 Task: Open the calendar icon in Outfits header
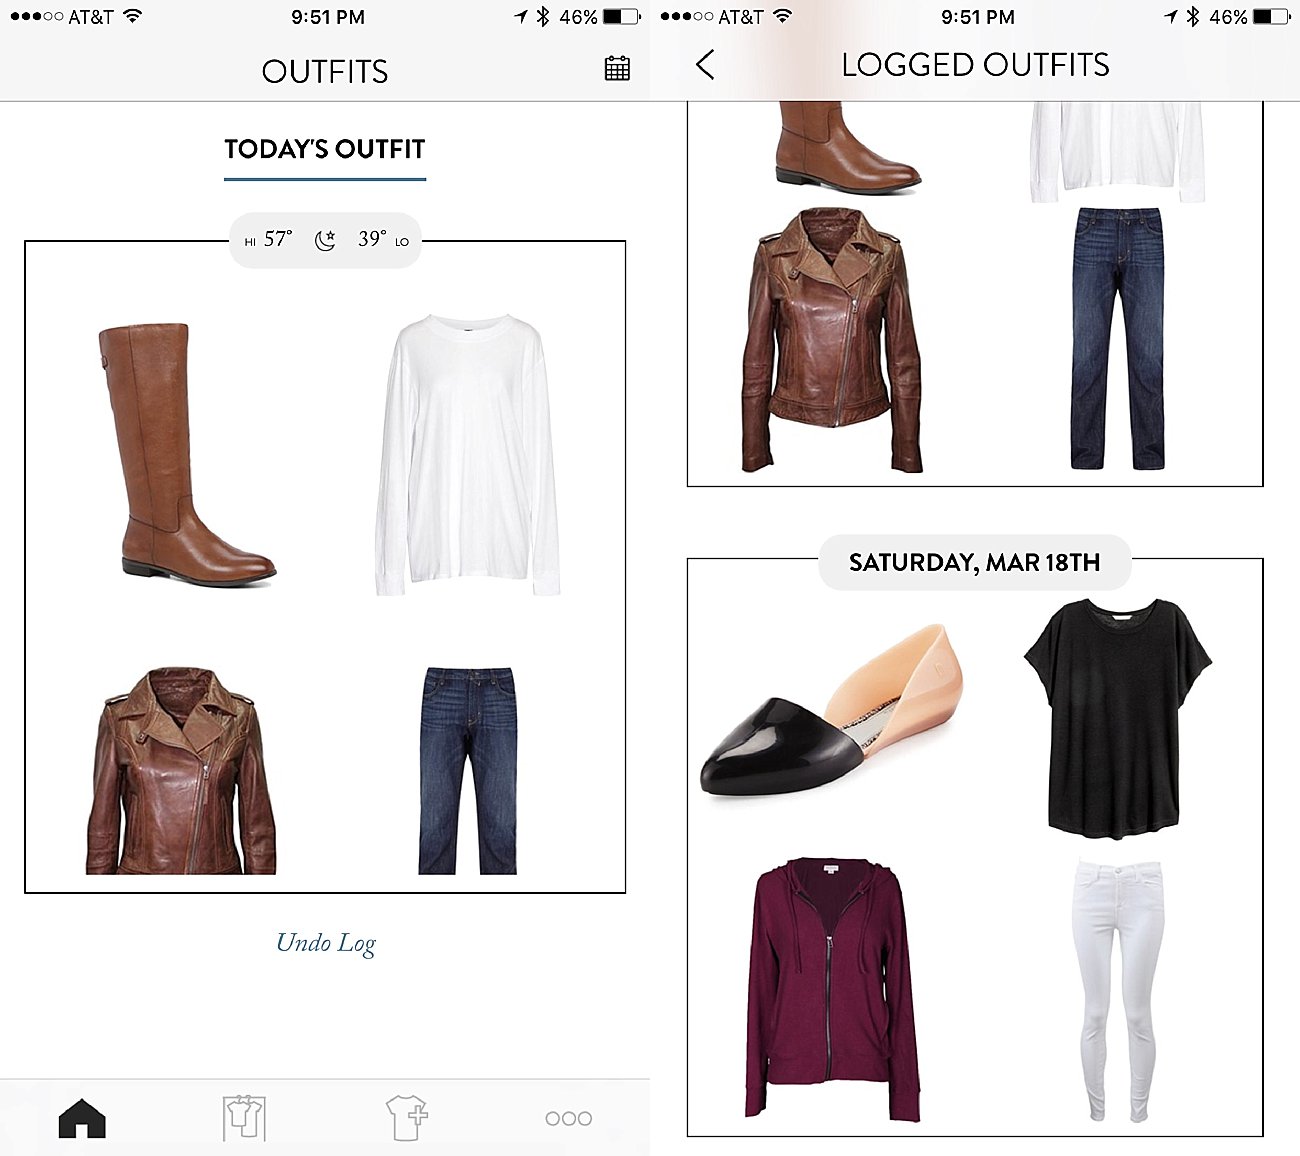617,69
